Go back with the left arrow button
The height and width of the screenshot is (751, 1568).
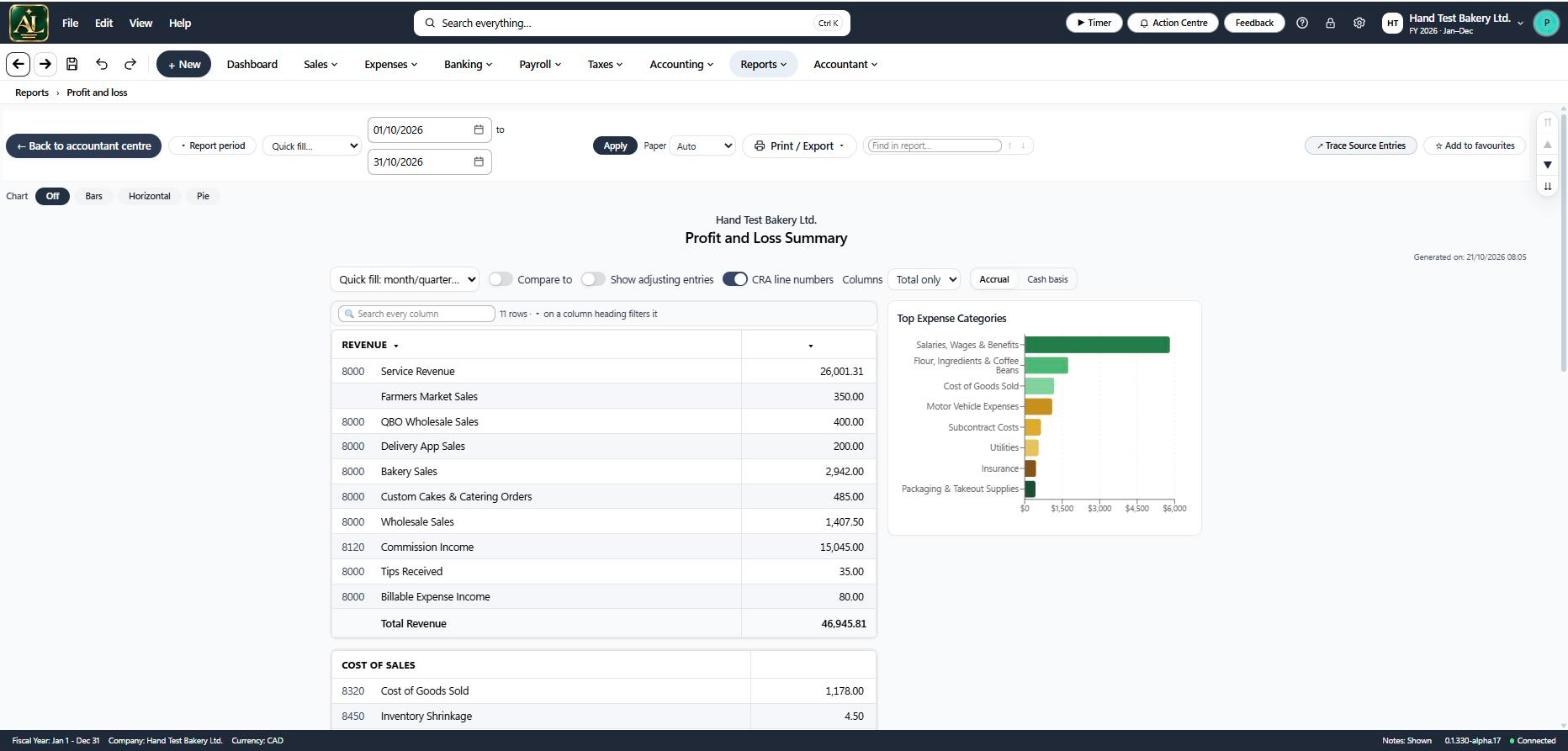pyautogui.click(x=18, y=64)
